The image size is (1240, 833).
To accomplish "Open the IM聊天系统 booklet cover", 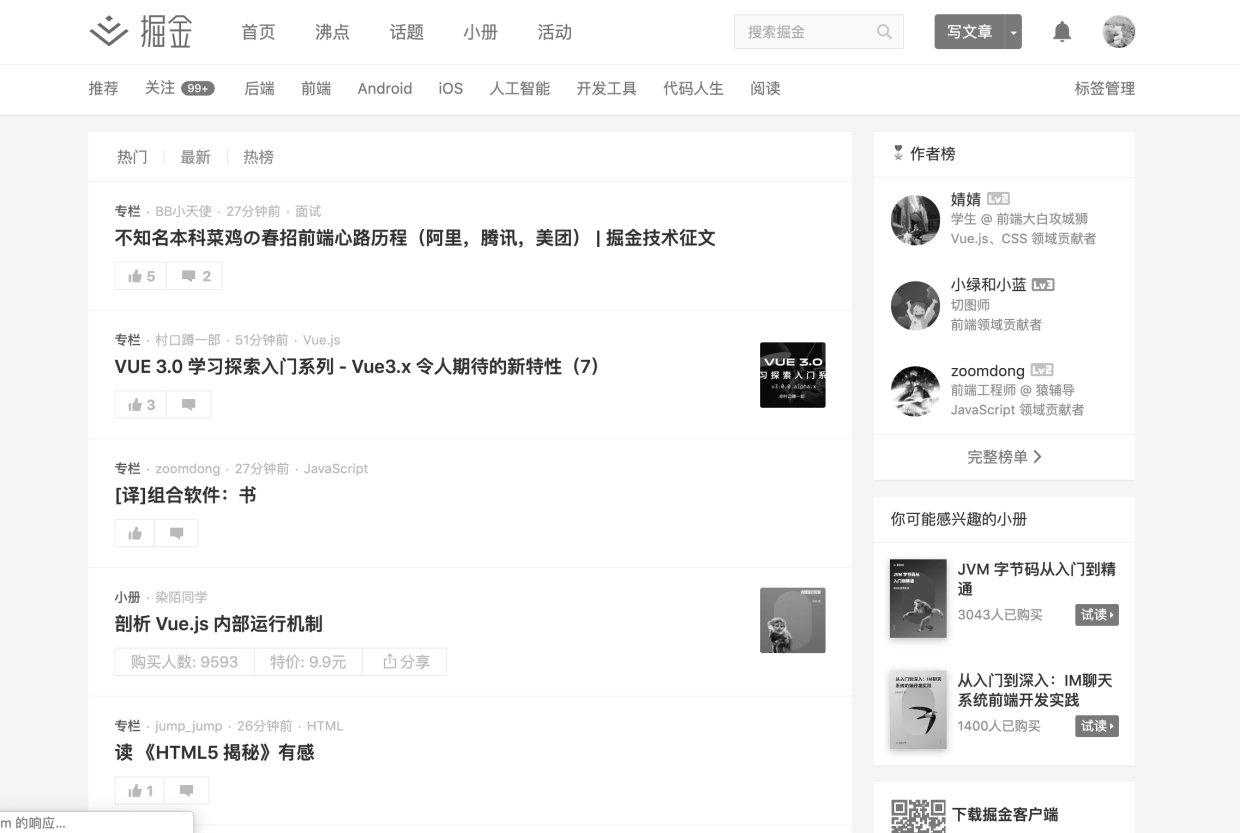I will pos(918,710).
